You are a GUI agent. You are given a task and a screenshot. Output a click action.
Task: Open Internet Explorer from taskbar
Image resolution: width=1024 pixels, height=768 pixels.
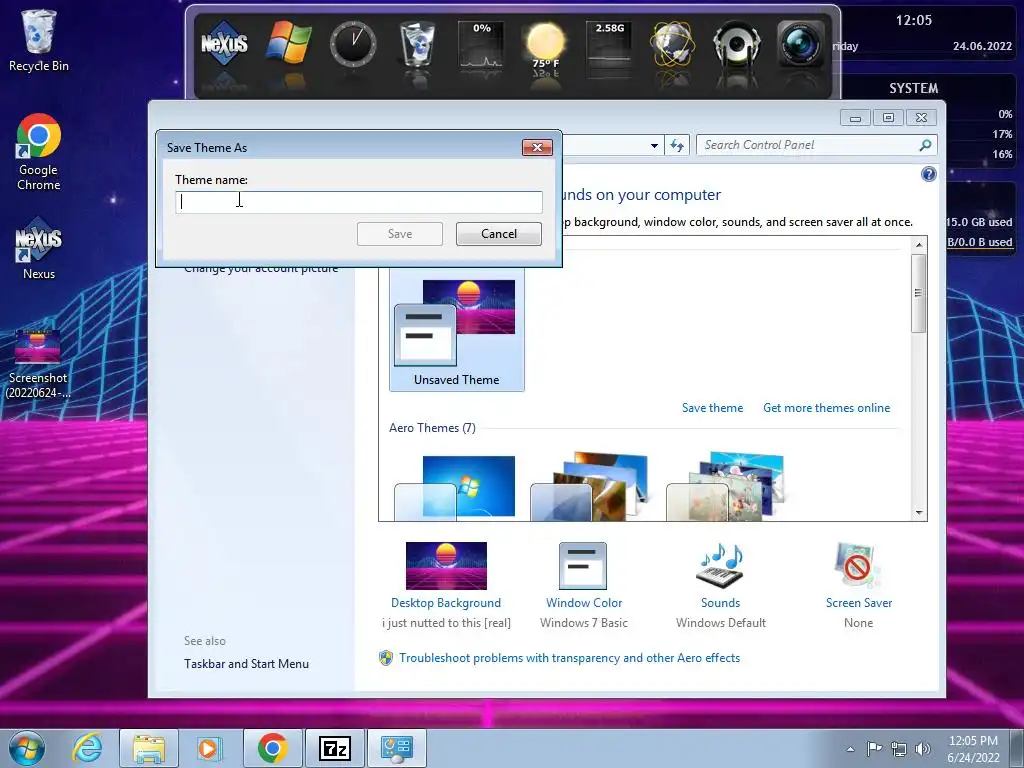tap(87, 748)
